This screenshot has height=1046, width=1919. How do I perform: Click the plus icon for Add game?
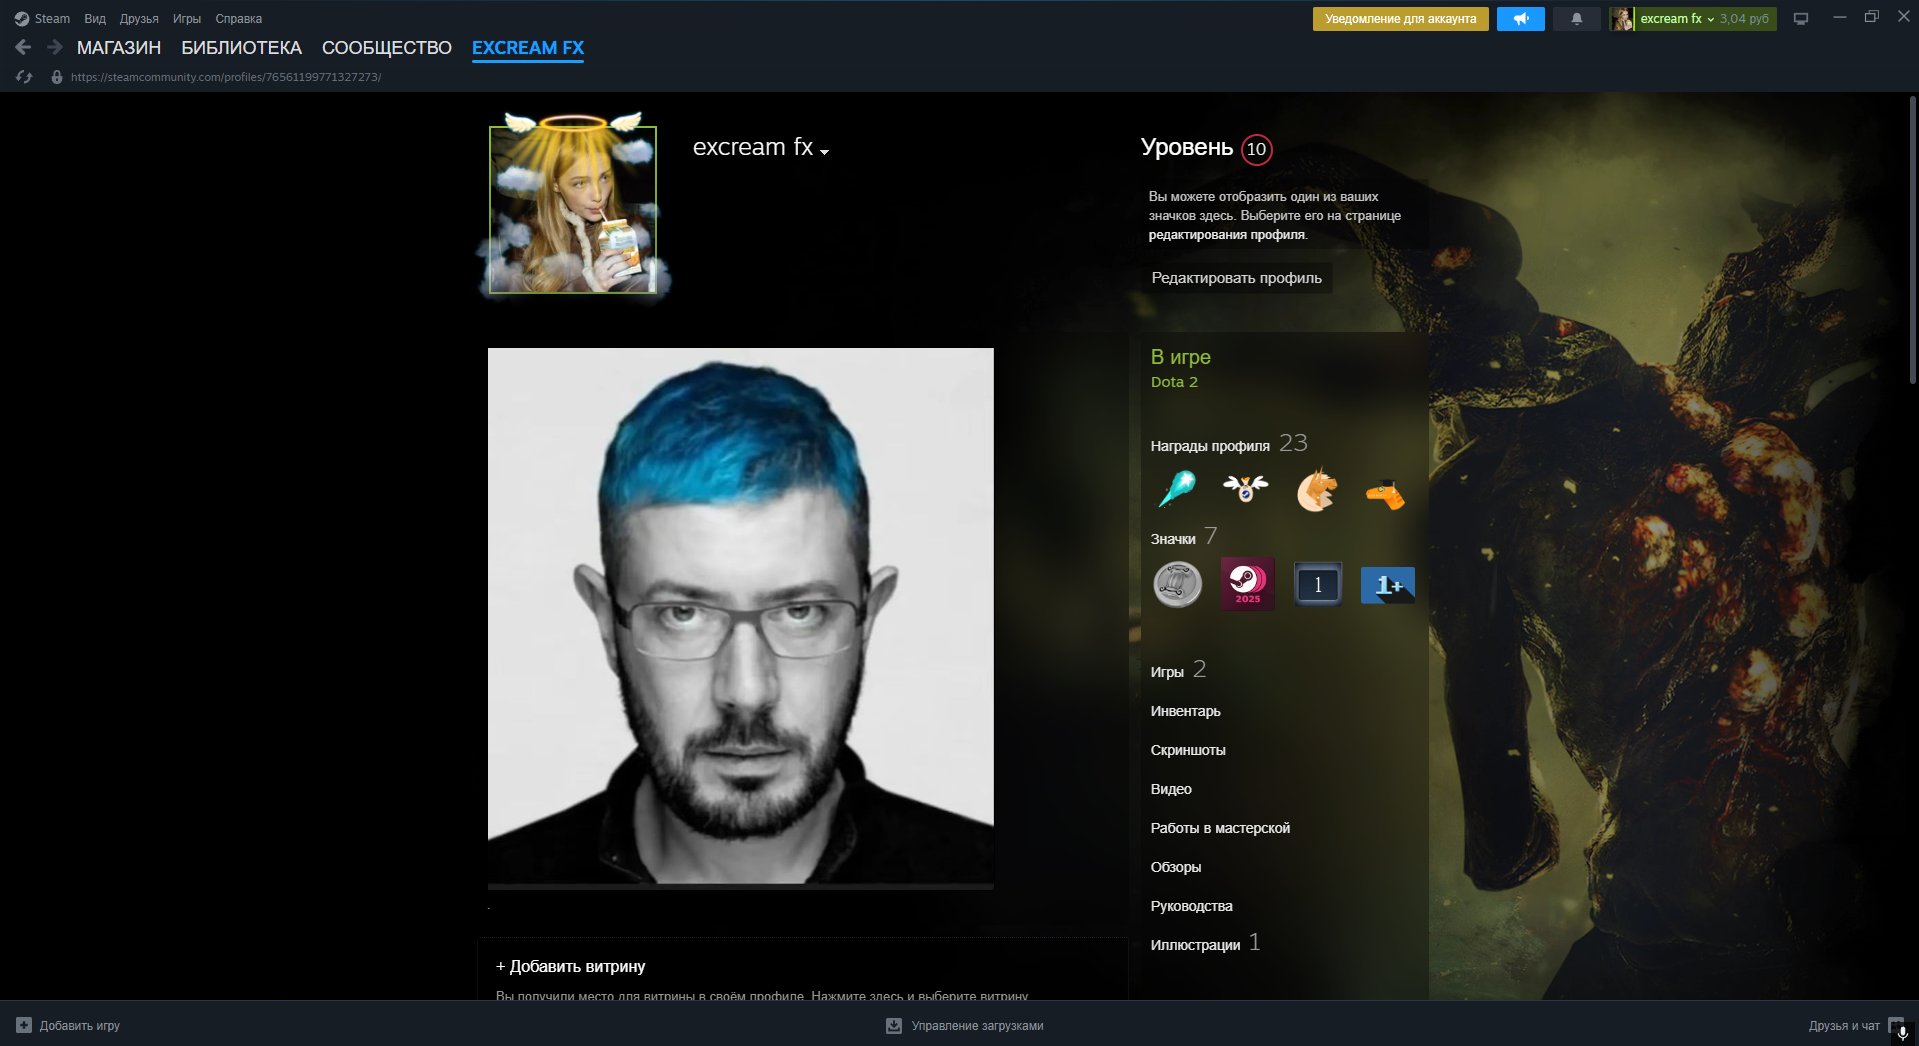[24, 1025]
